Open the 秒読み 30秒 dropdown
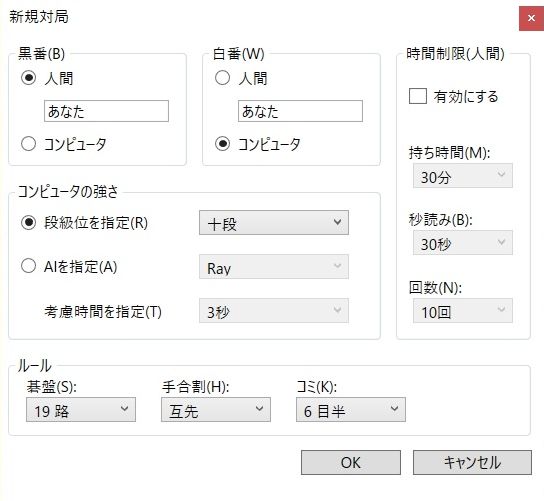 coord(463,243)
